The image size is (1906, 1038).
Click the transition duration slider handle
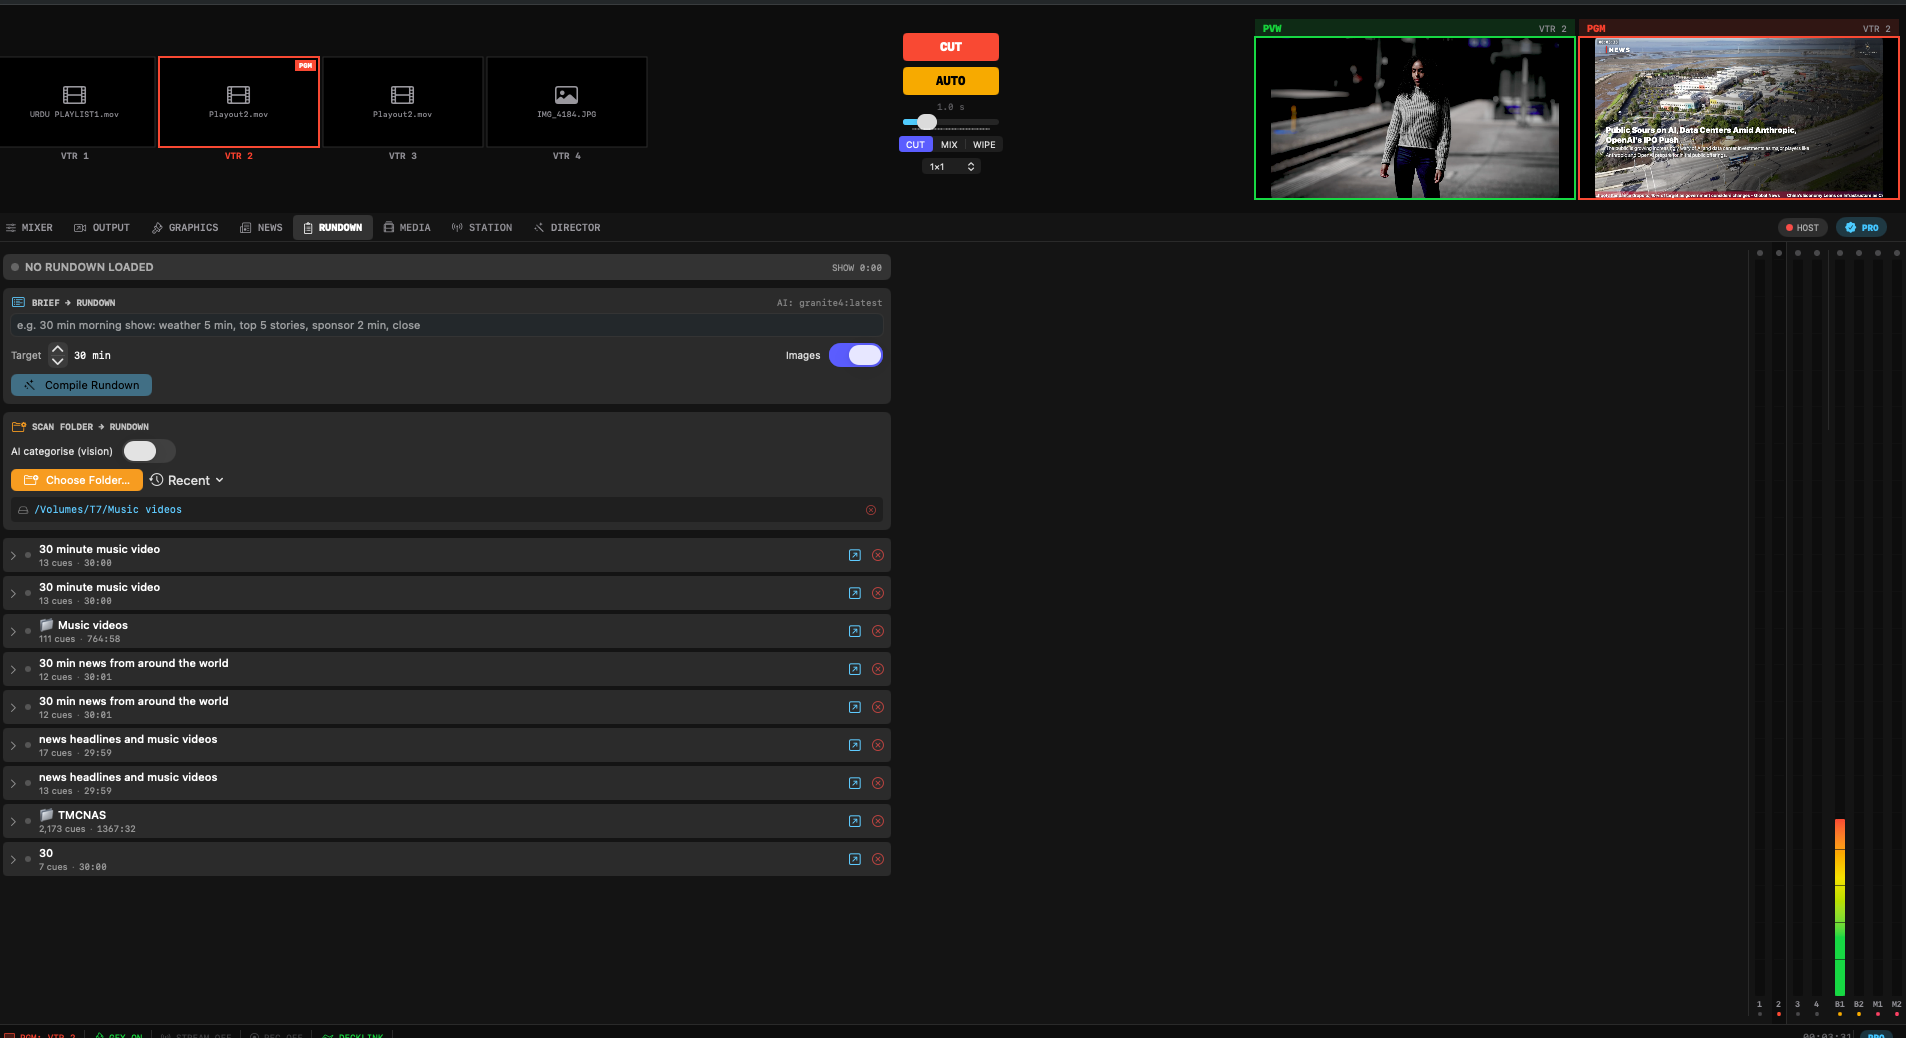pos(927,122)
